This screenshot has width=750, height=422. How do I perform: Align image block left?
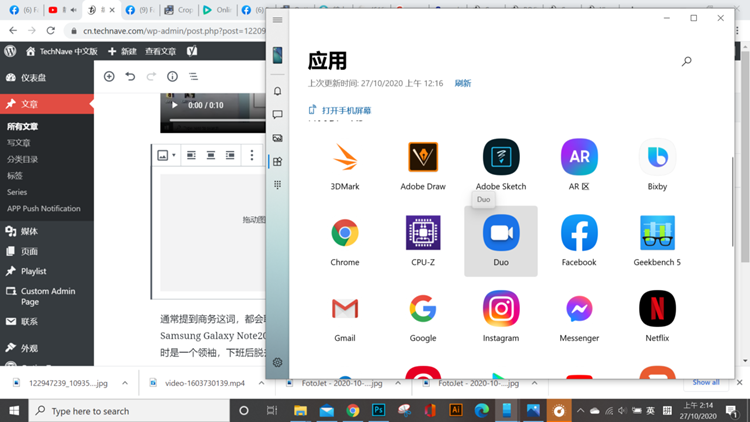pyautogui.click(x=191, y=155)
